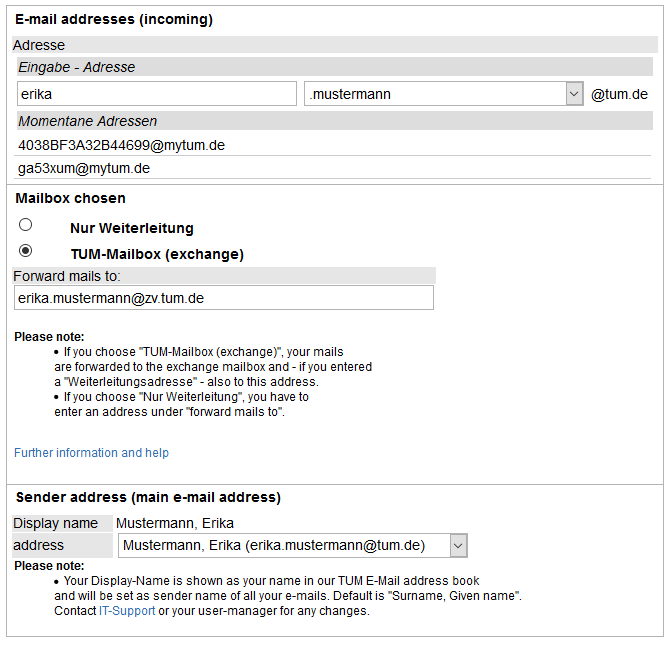Click the "Momentane Adressen" subheader
The height and width of the screenshot is (645, 671).
pyautogui.click(x=88, y=121)
